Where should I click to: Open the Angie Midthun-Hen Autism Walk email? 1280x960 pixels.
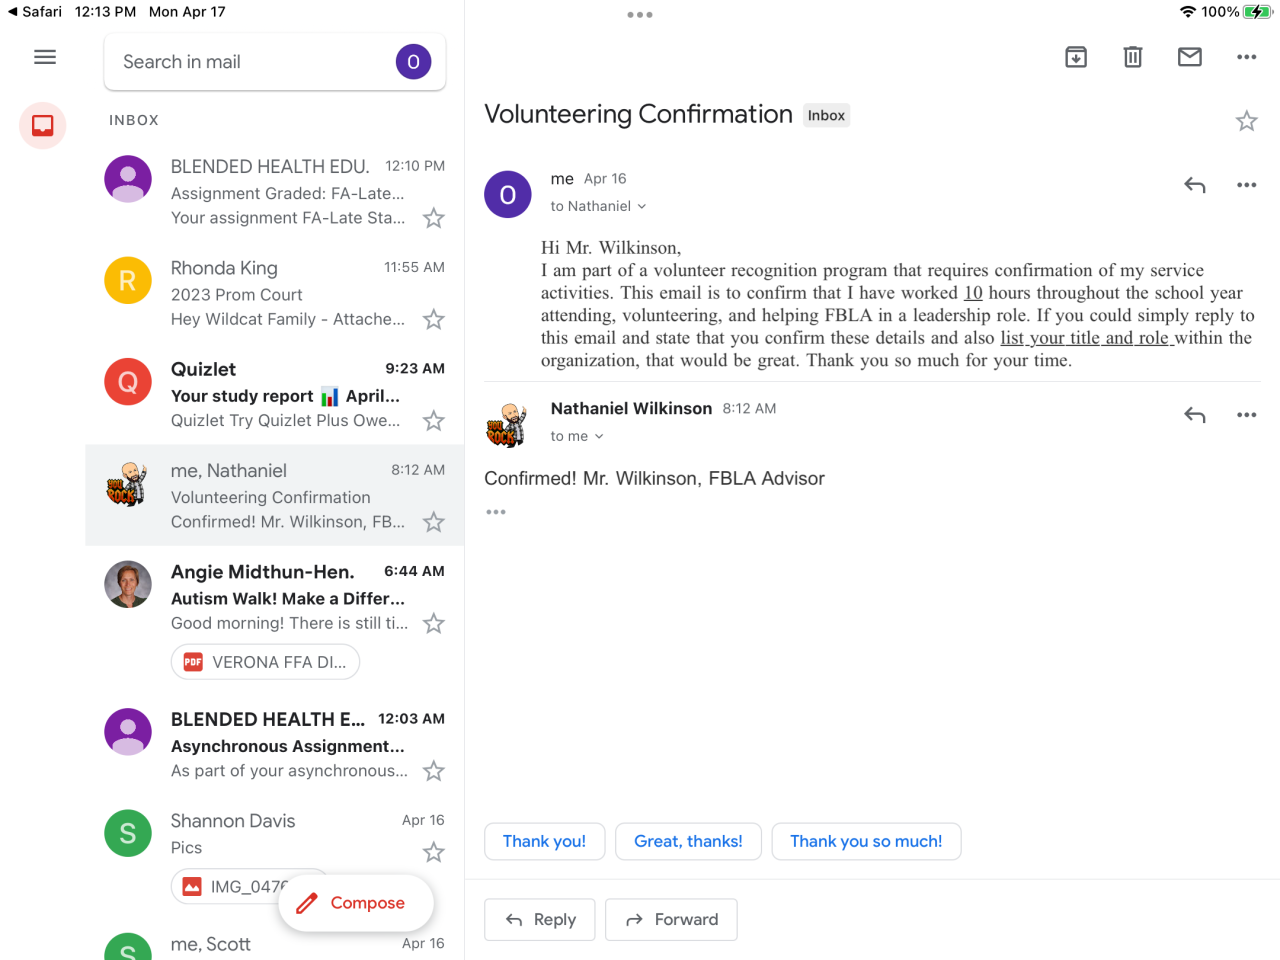[x=288, y=597]
